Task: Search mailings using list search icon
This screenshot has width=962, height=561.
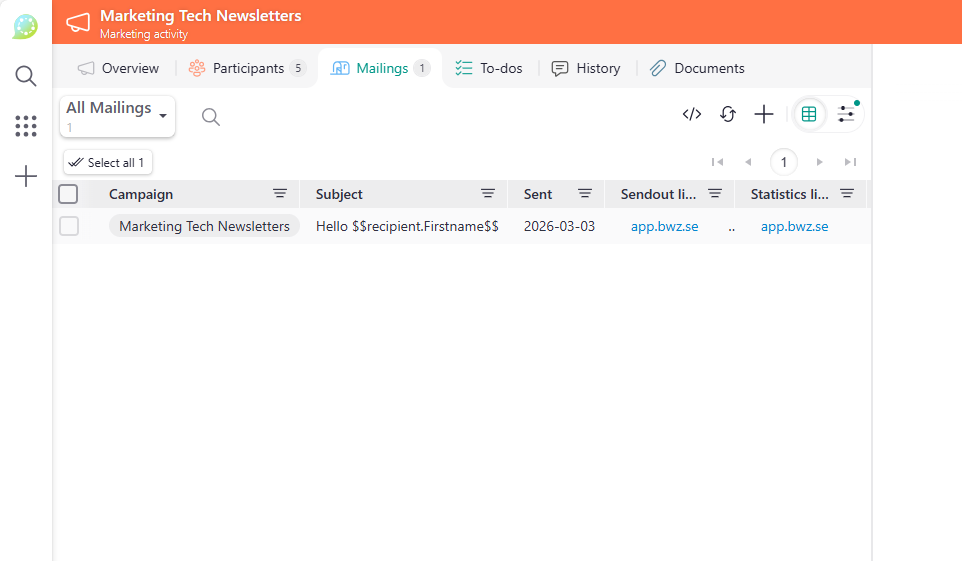Action: point(210,117)
